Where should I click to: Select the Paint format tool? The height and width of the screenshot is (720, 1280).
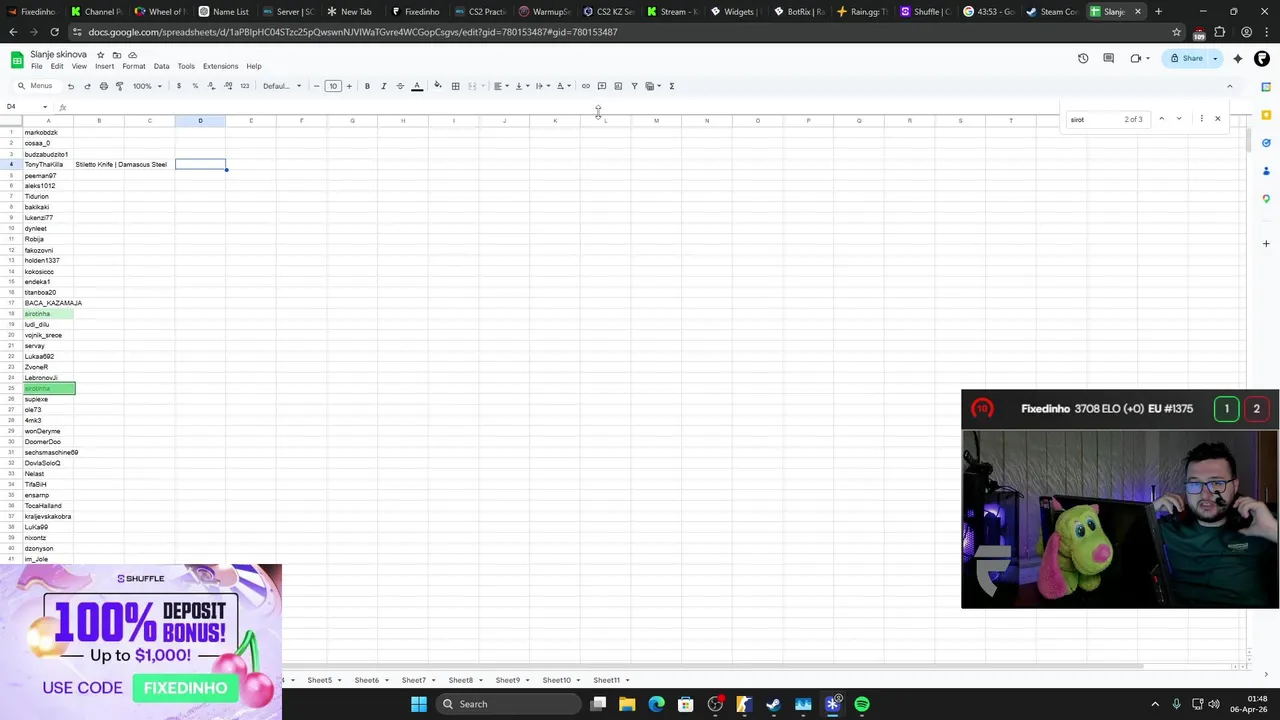point(119,86)
